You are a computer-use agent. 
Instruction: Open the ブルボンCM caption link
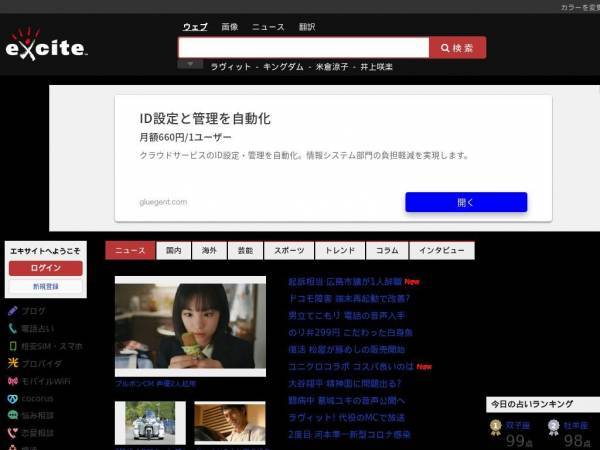pyautogui.click(x=156, y=384)
